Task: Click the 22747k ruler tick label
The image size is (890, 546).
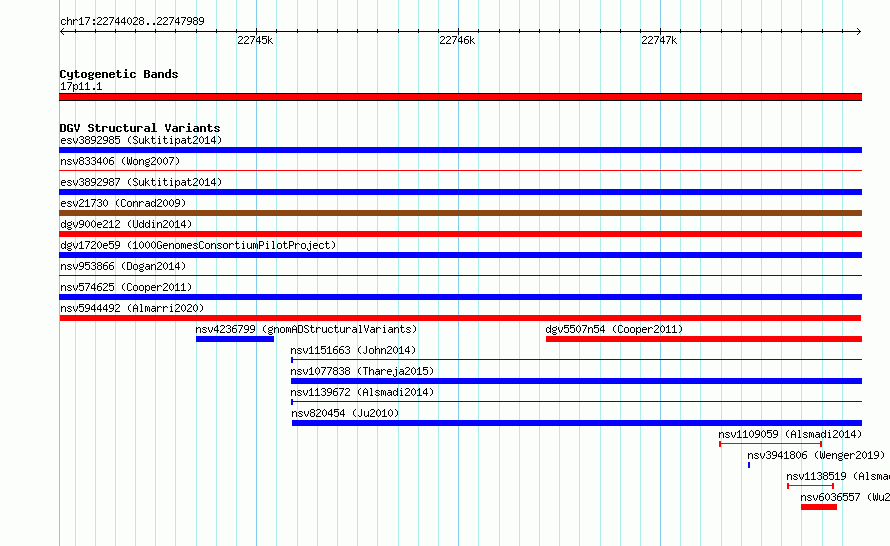Action: point(659,40)
